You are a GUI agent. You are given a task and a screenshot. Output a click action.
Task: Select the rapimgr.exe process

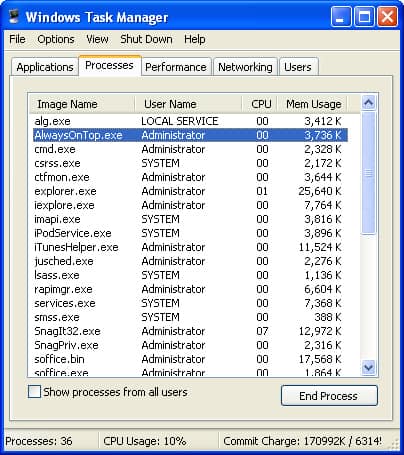[x=190, y=289]
